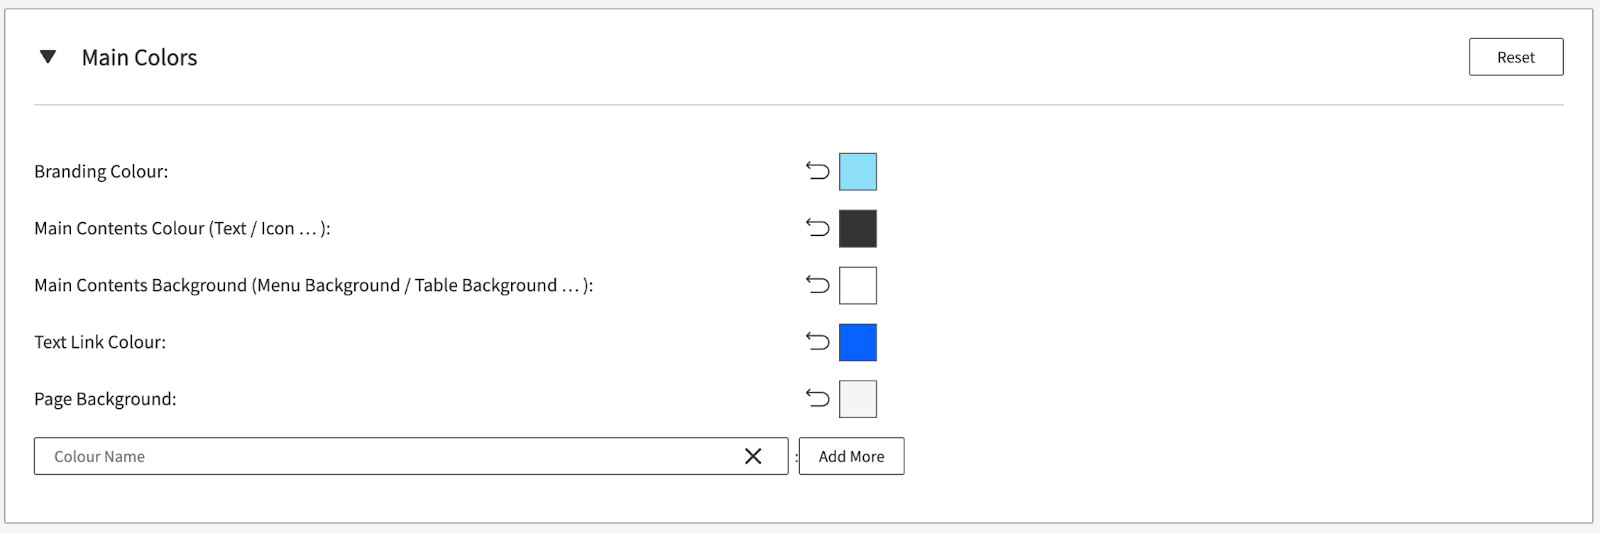1600x533 pixels.
Task: Clear the Colour Name field with X
Action: [x=753, y=456]
